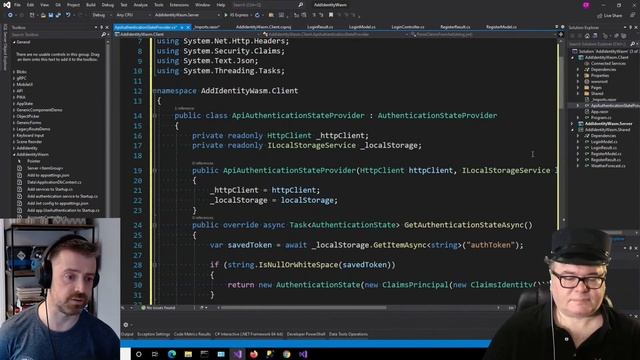Expand the gRPC toolbox group
The image size is (640, 360).
pos(14,78)
